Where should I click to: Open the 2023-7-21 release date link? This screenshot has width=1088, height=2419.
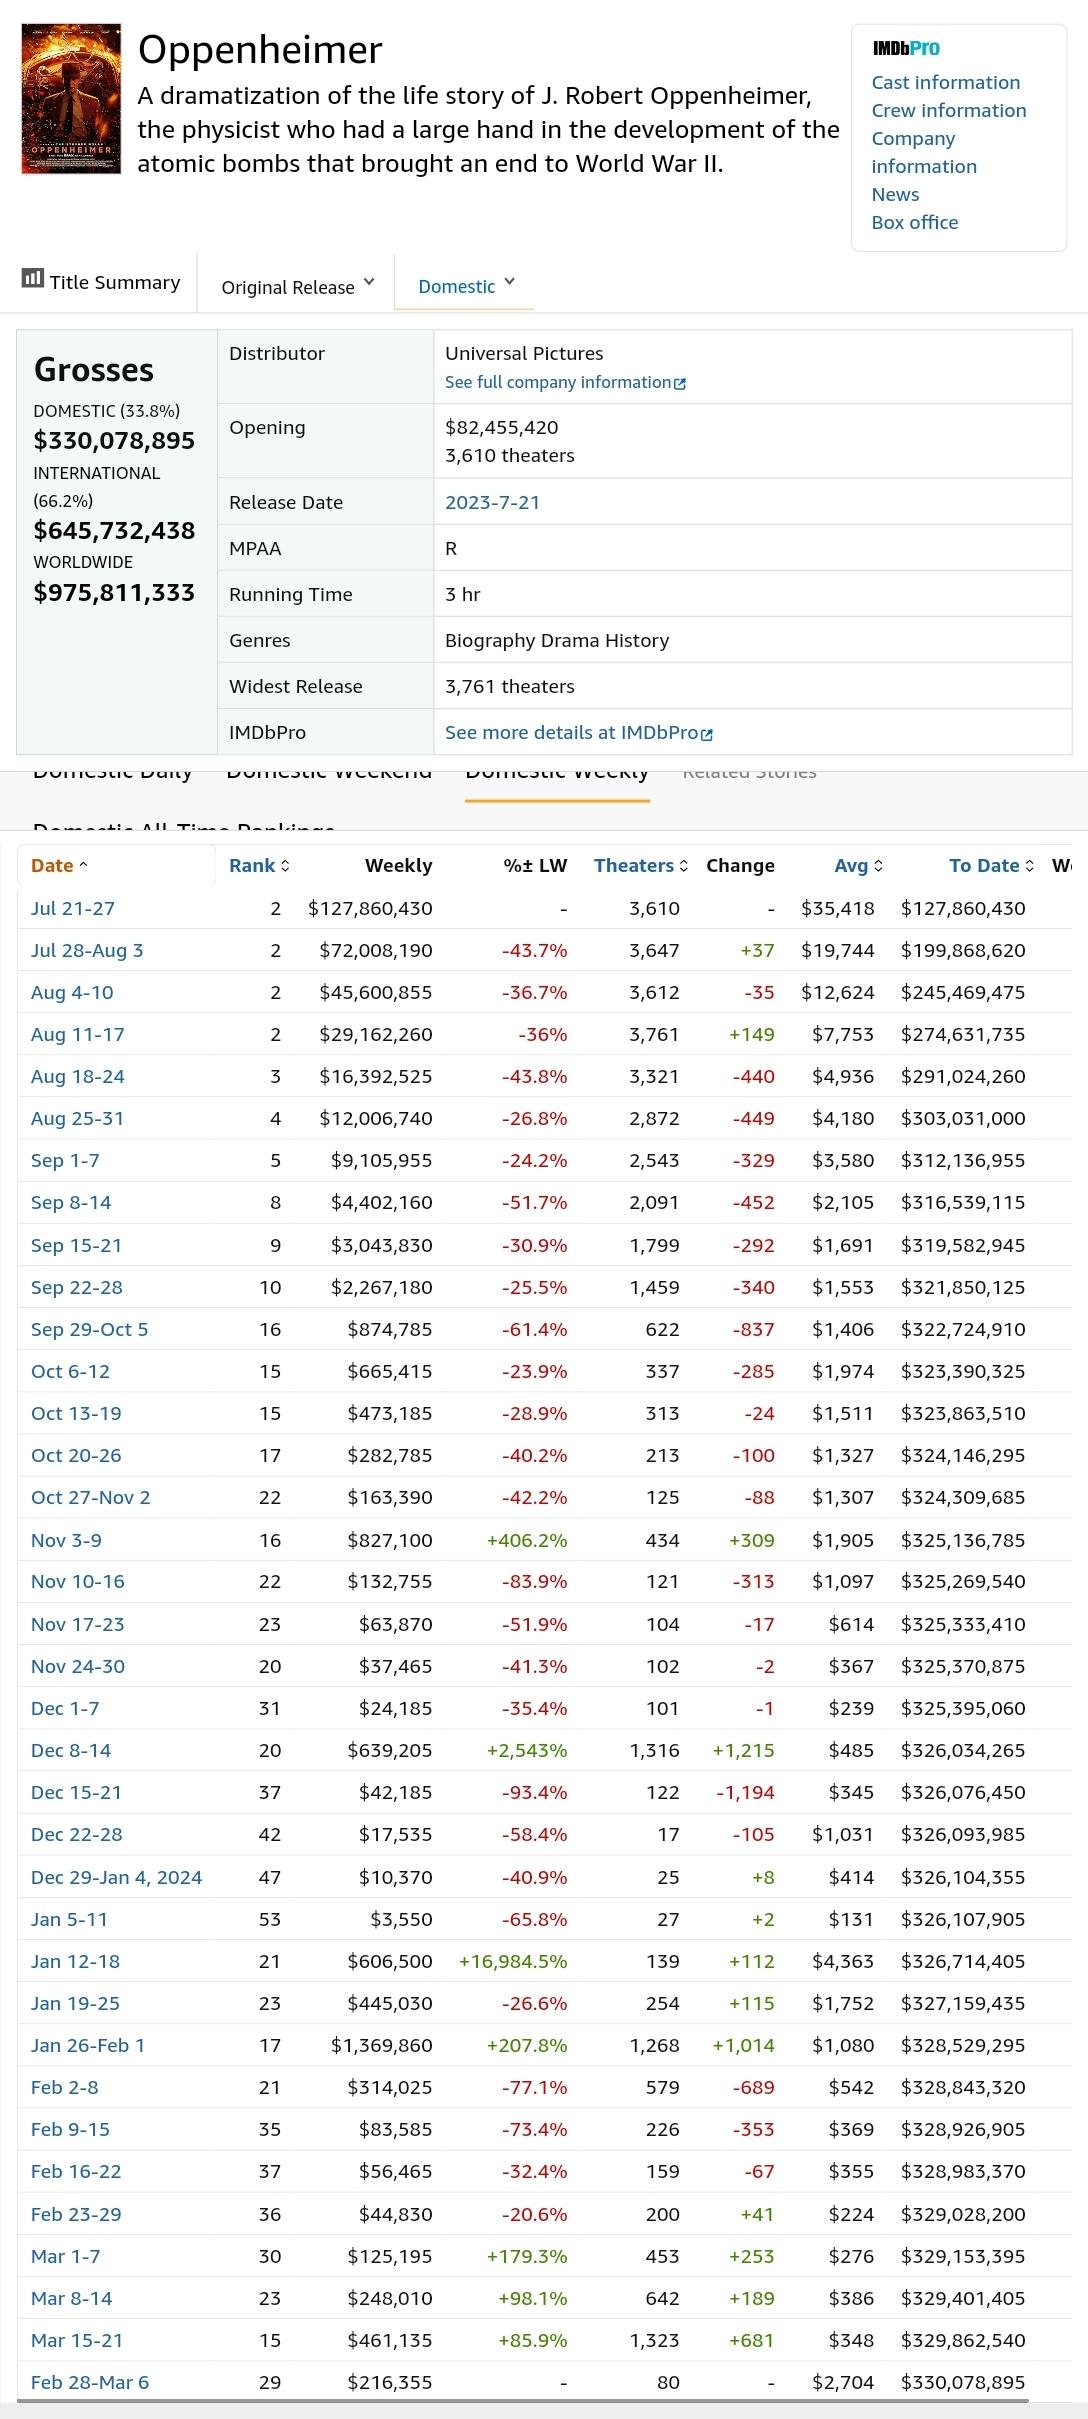492,502
